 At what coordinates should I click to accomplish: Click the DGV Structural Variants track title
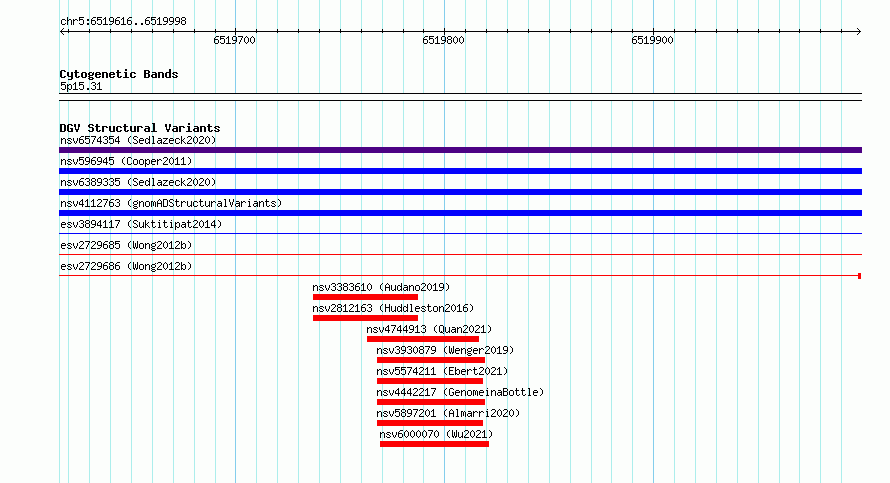point(140,128)
